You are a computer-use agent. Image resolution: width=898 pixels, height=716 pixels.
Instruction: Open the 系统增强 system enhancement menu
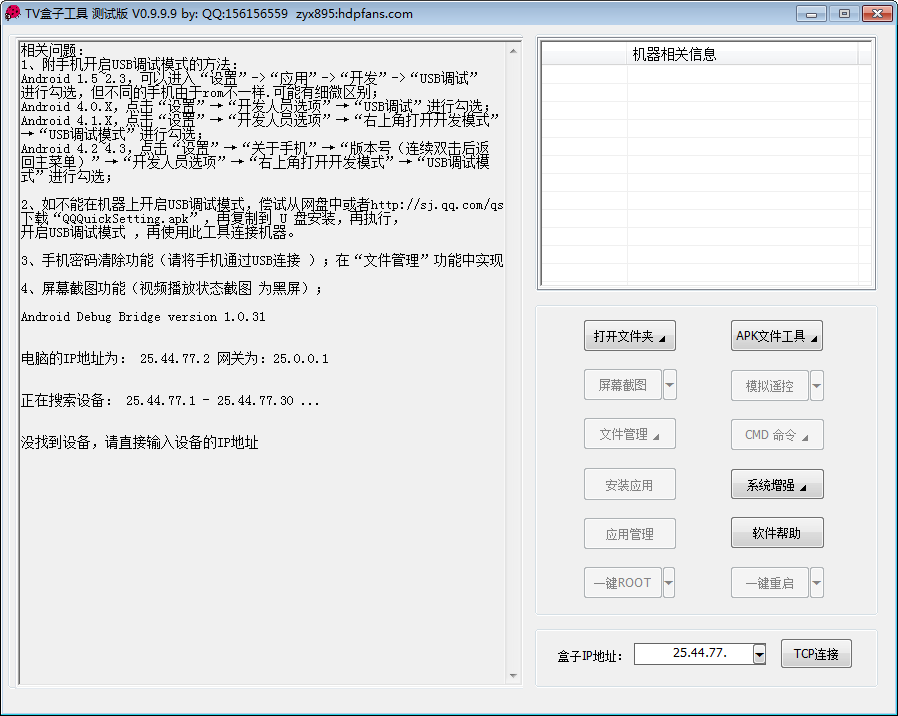(x=777, y=484)
